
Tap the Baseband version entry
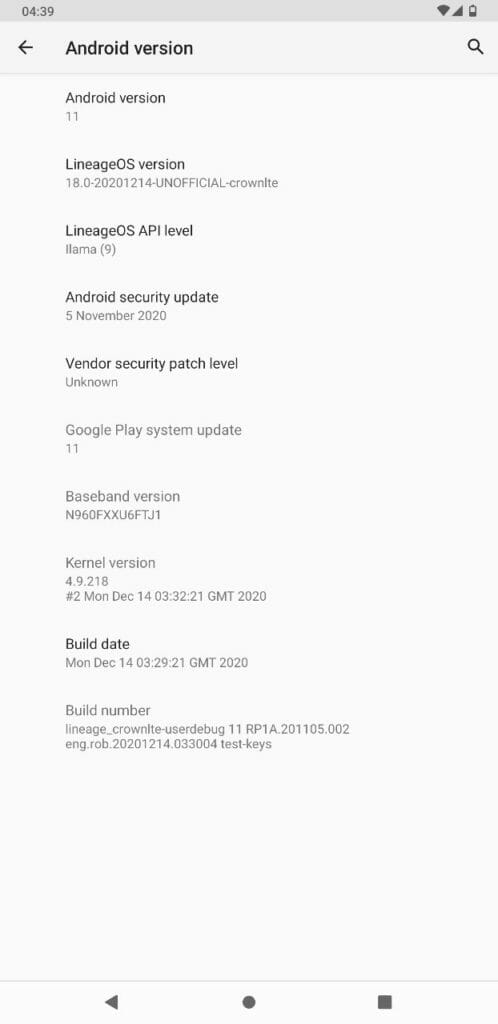click(x=249, y=505)
